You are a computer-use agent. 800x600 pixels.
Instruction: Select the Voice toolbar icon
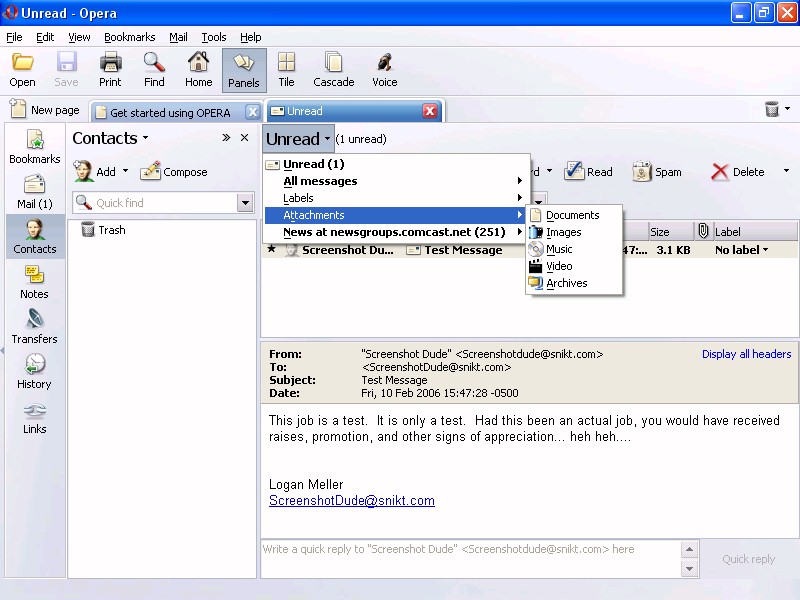coord(384,69)
